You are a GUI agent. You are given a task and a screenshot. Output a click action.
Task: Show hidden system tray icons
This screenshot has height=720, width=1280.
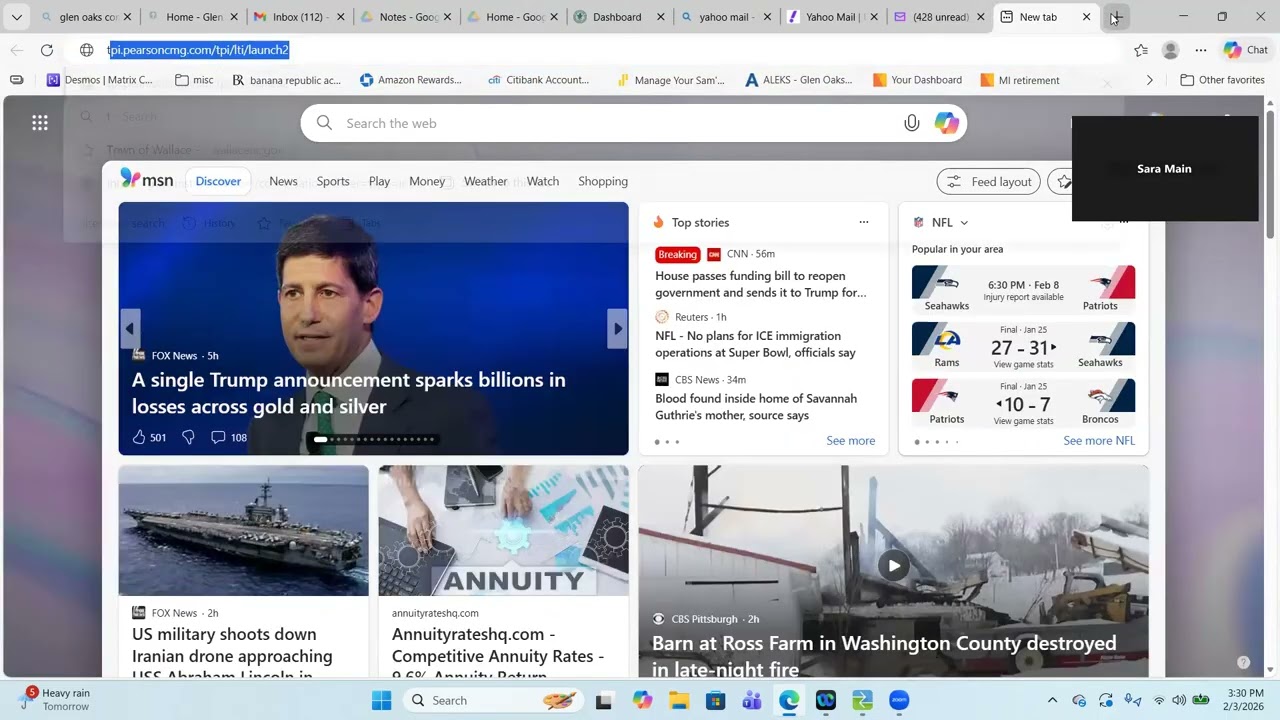[x=1052, y=701]
